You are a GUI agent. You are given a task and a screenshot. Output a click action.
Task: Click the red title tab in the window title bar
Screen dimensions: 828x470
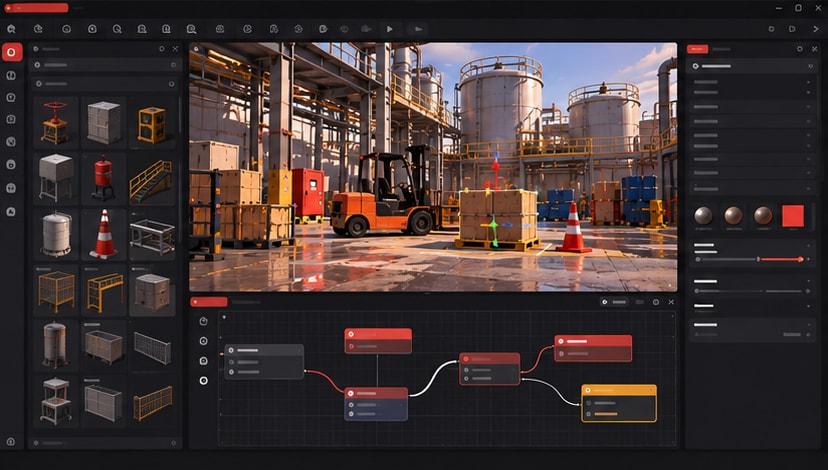[36, 8]
